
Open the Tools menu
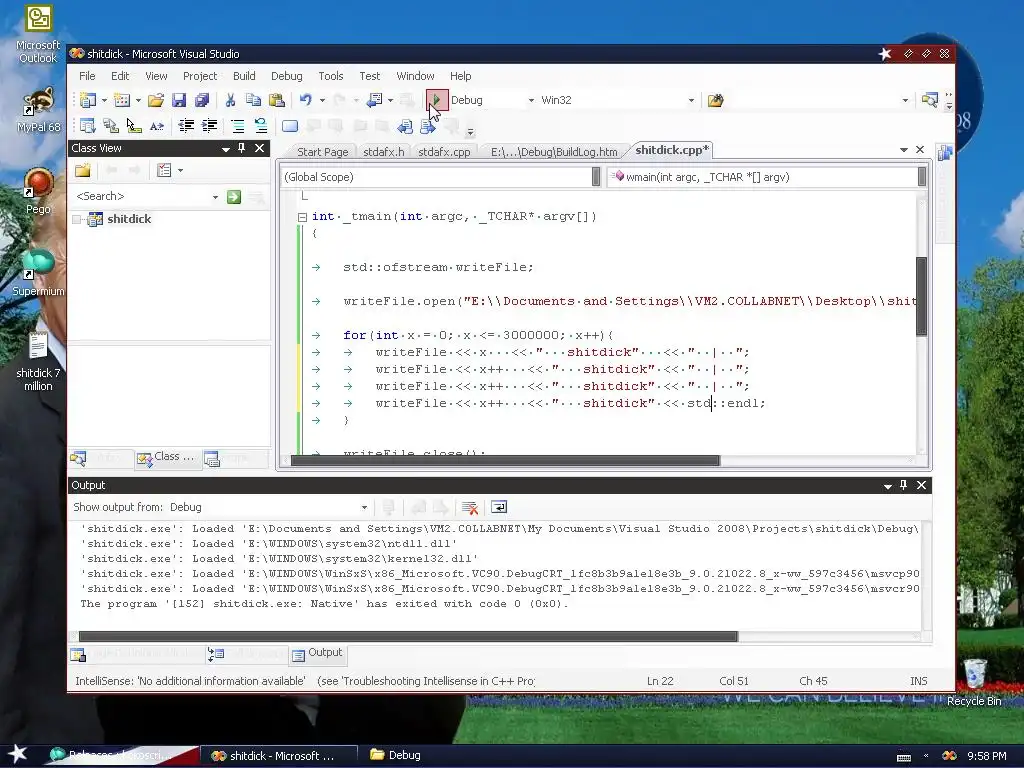(331, 76)
